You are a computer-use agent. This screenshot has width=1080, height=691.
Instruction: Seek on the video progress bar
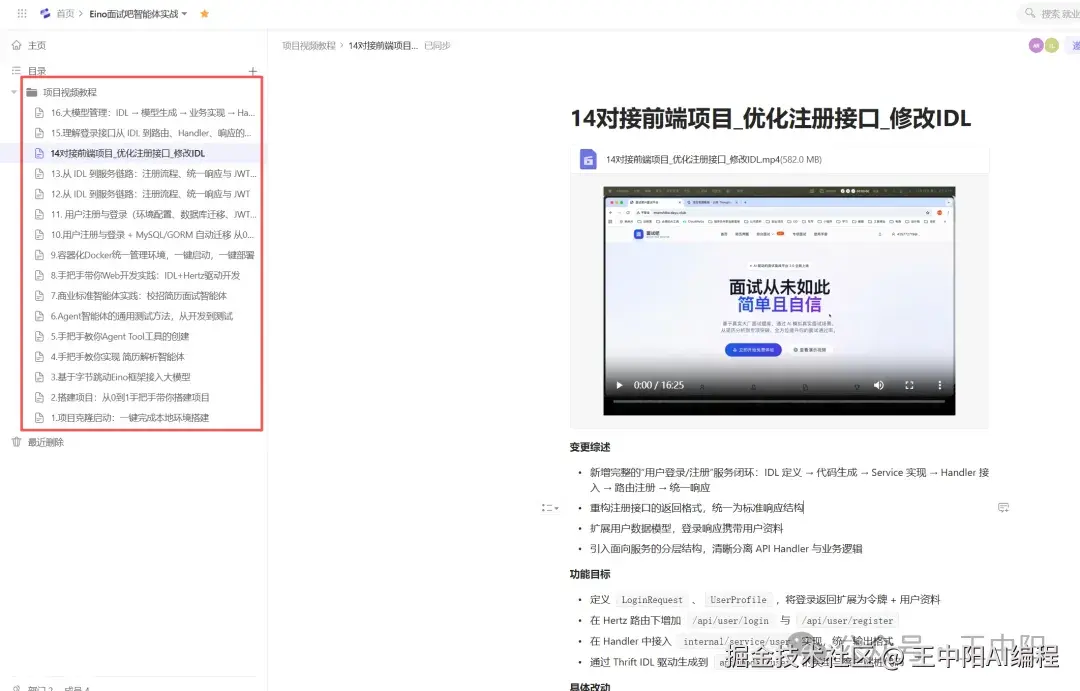coord(779,400)
